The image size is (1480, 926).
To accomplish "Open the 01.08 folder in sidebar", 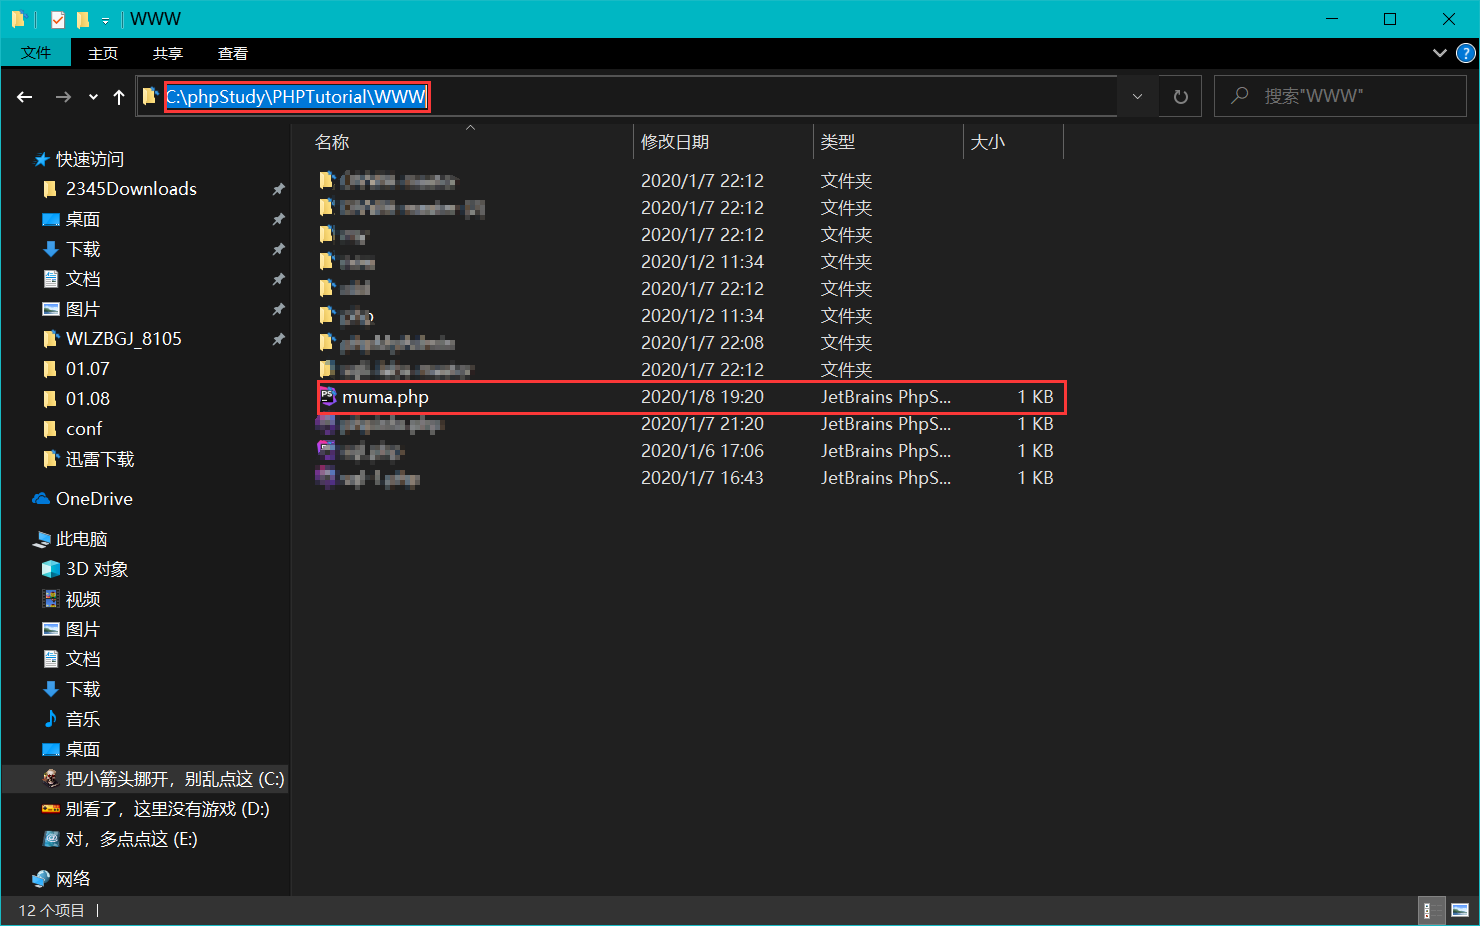I will 88,399.
